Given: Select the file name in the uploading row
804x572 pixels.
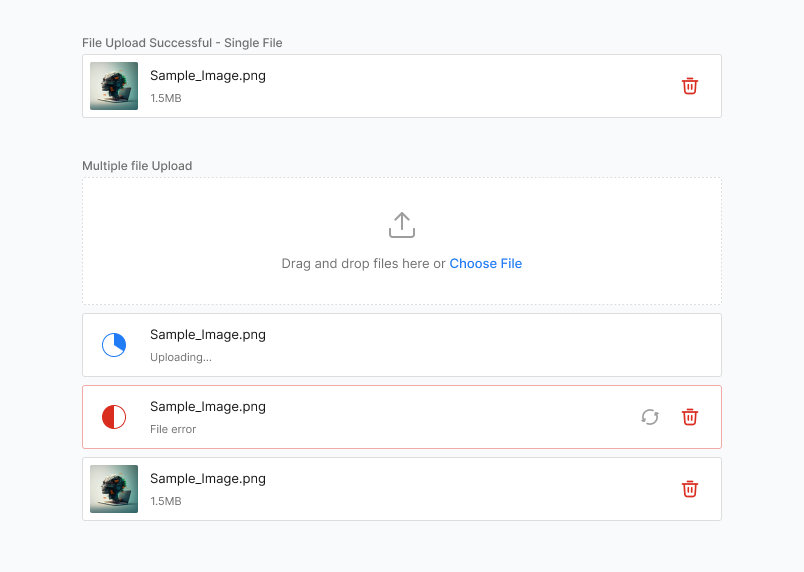Looking at the screenshot, I should click(207, 335).
